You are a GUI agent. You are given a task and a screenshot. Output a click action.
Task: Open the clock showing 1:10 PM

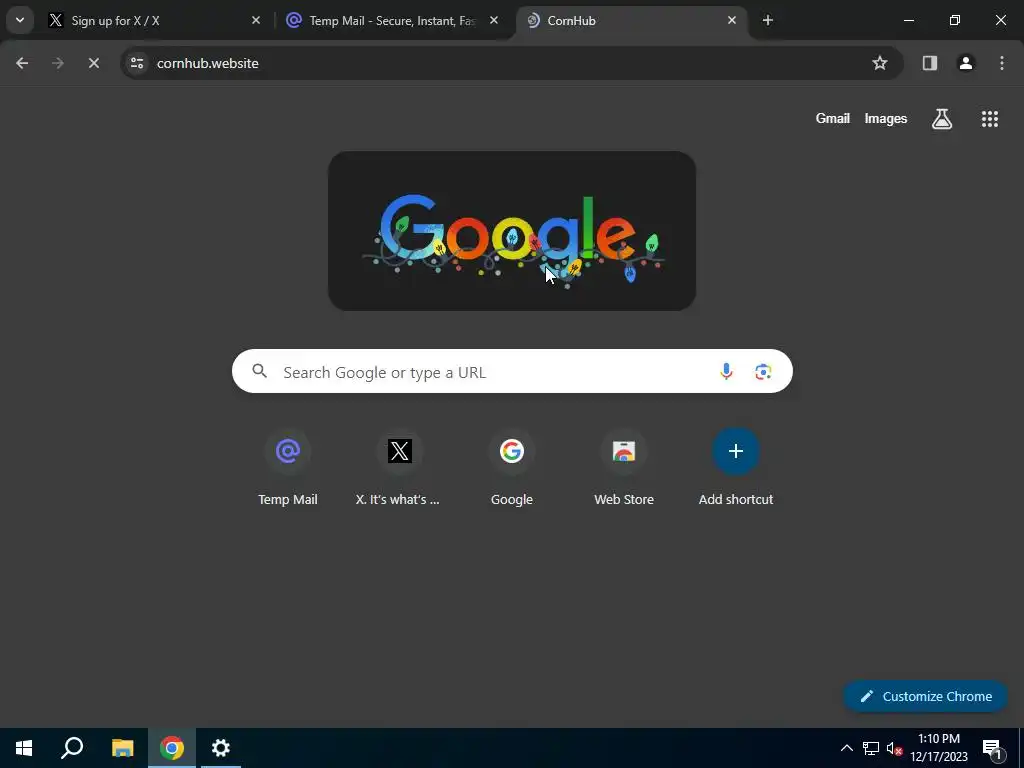(x=939, y=748)
